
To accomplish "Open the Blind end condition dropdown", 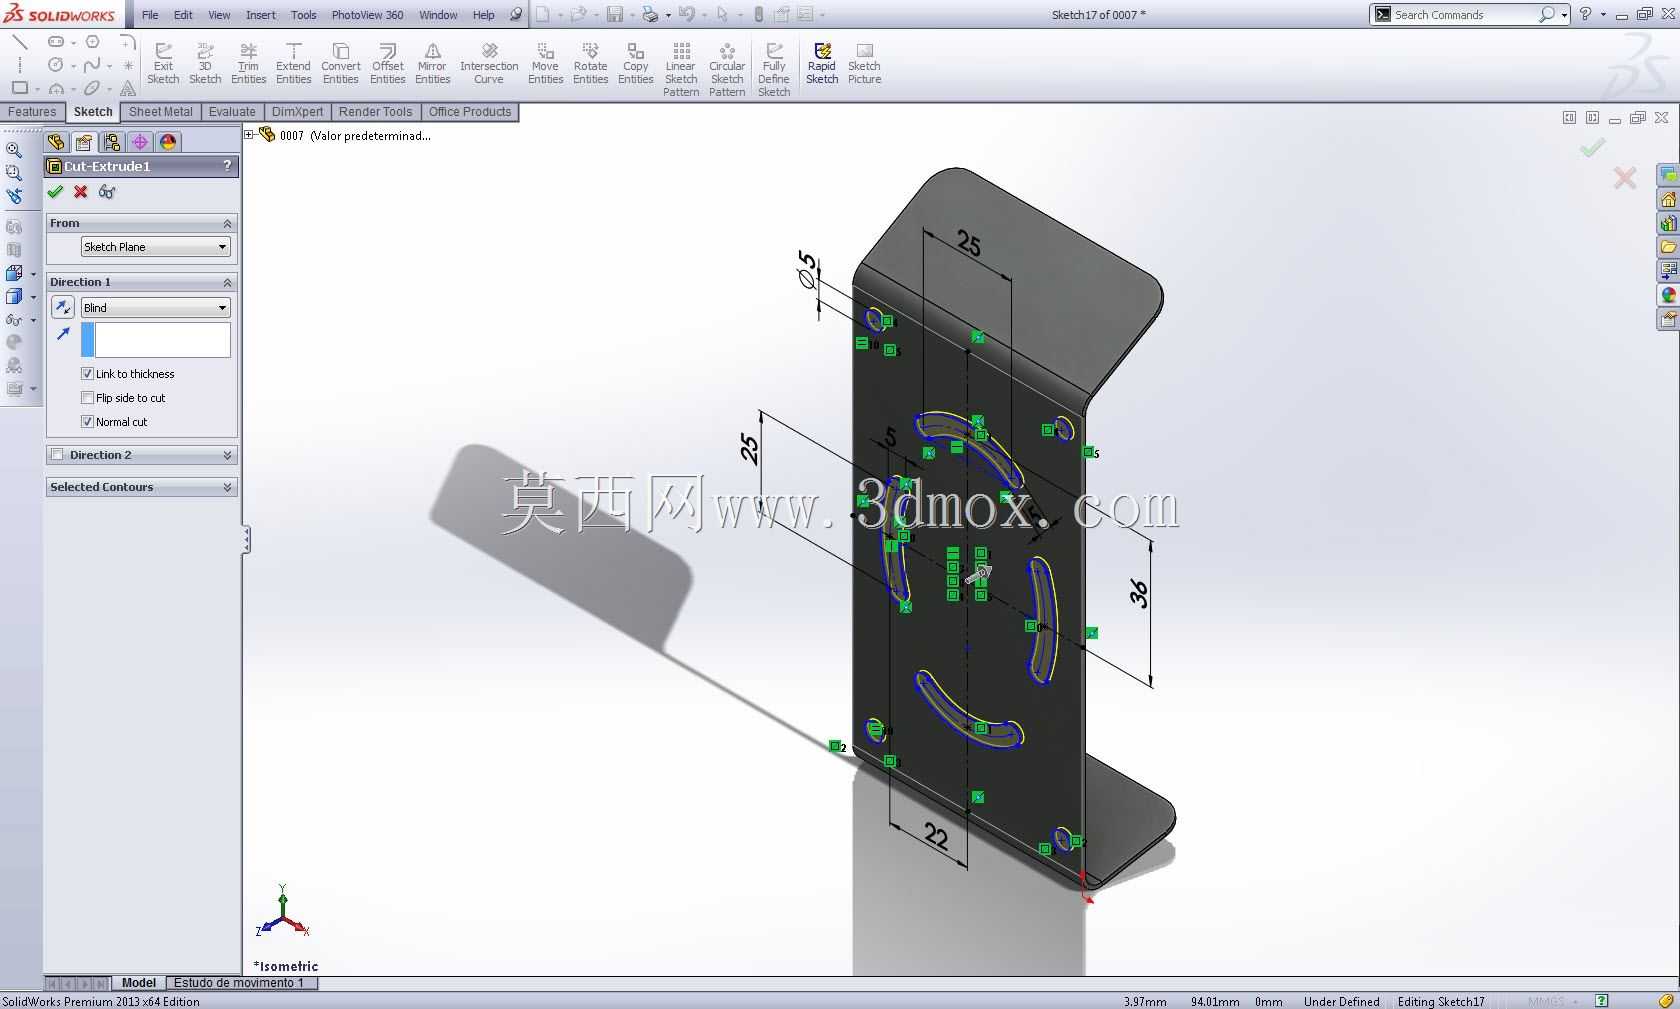I will pyautogui.click(x=156, y=308).
